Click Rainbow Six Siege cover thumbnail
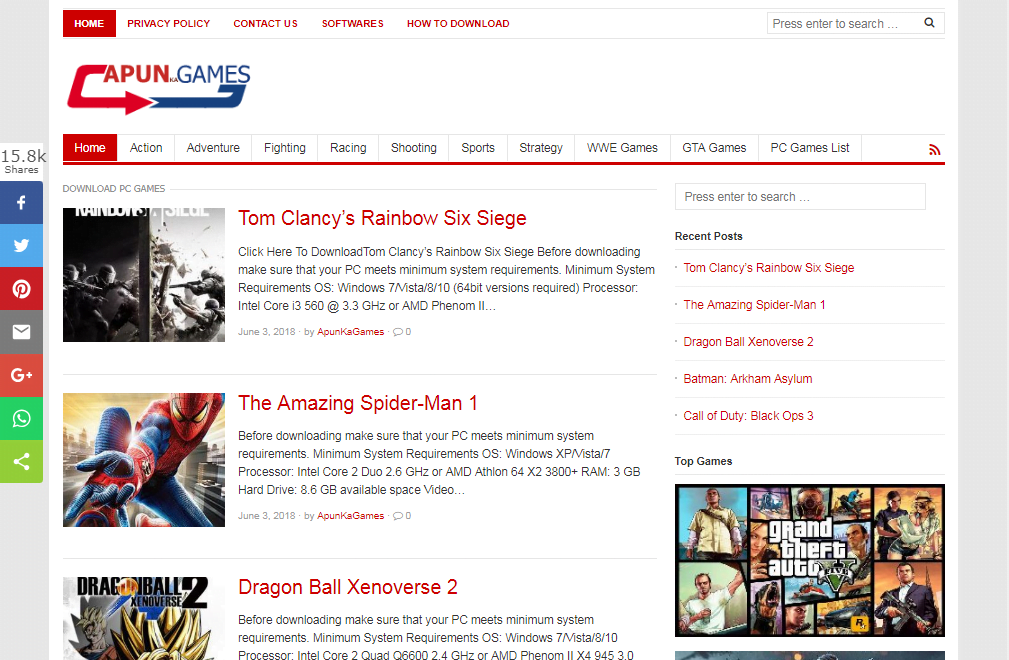This screenshot has width=1009, height=660. [x=144, y=275]
